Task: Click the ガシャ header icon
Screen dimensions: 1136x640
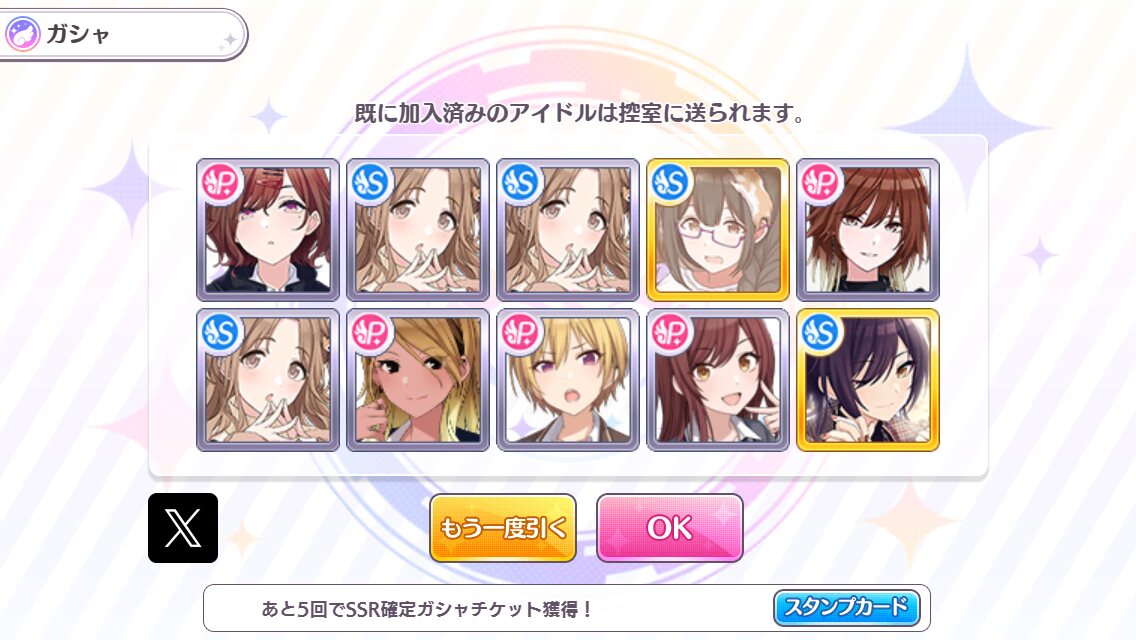Action: pos(22,34)
